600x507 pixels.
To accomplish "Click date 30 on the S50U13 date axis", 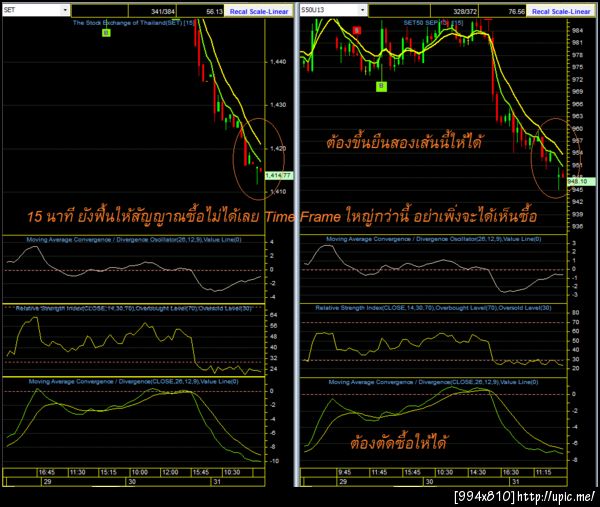I will (429, 481).
